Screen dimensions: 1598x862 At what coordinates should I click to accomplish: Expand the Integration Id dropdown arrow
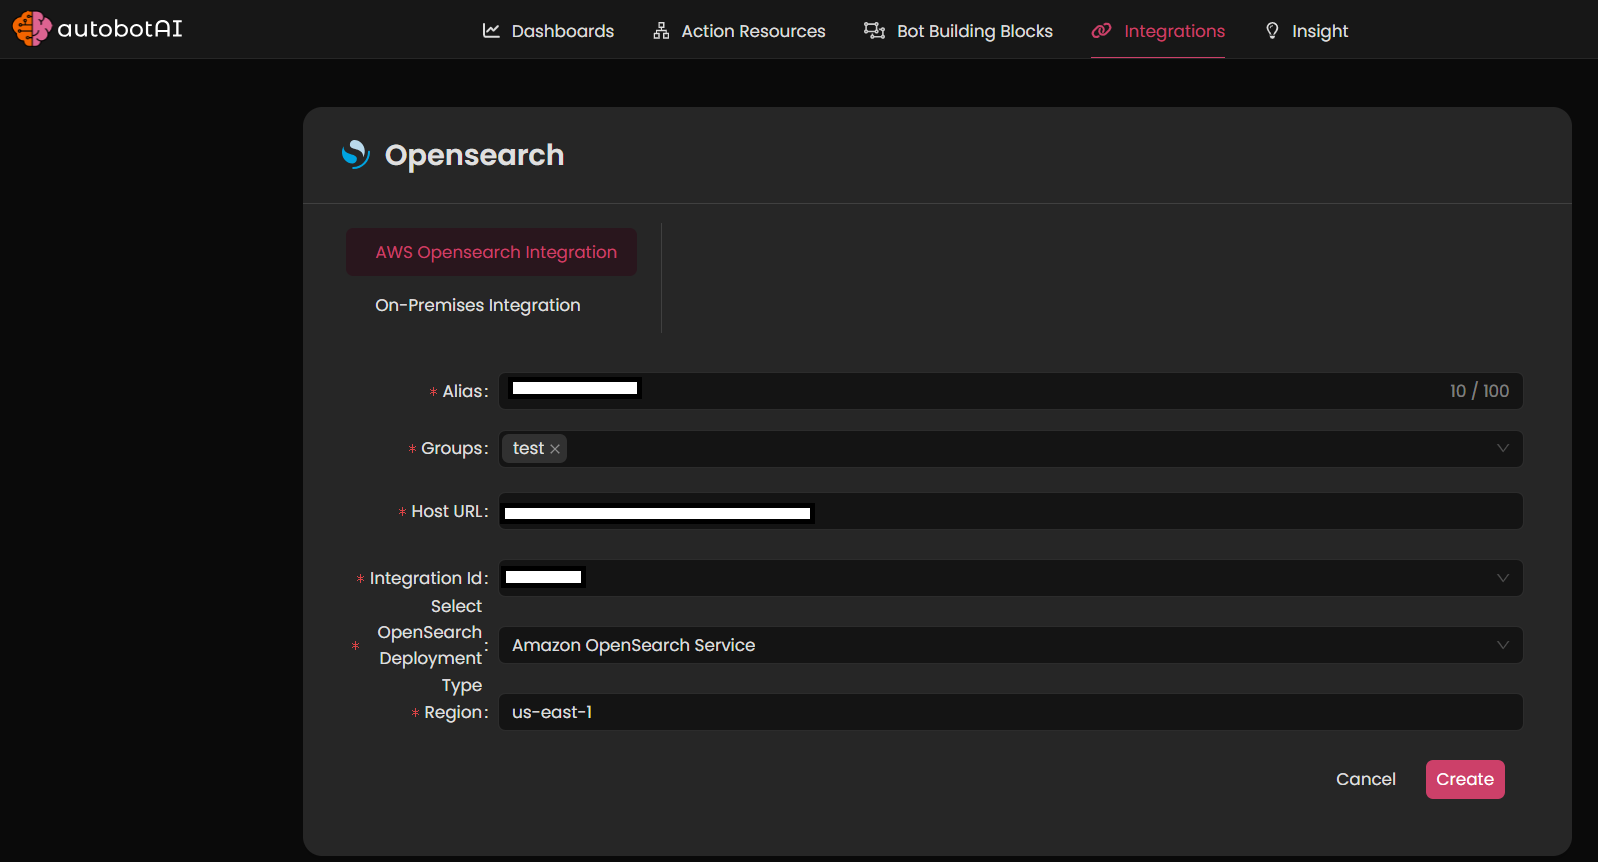[1502, 578]
